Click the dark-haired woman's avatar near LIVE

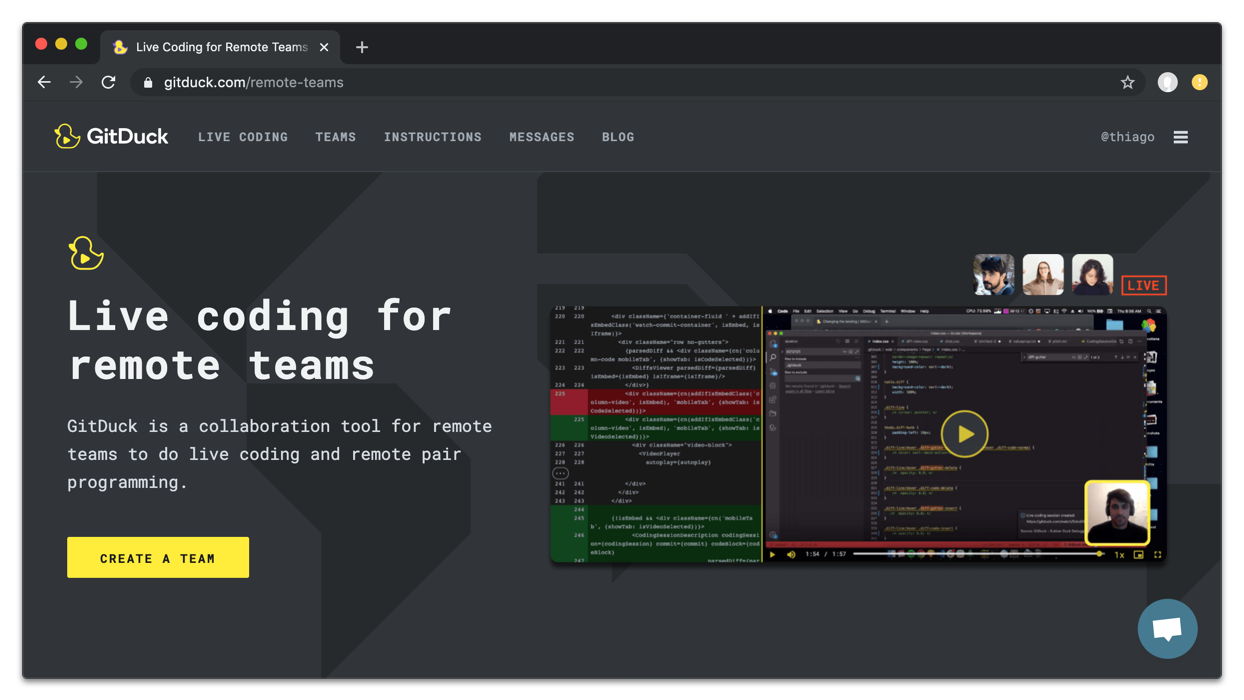coord(1092,274)
